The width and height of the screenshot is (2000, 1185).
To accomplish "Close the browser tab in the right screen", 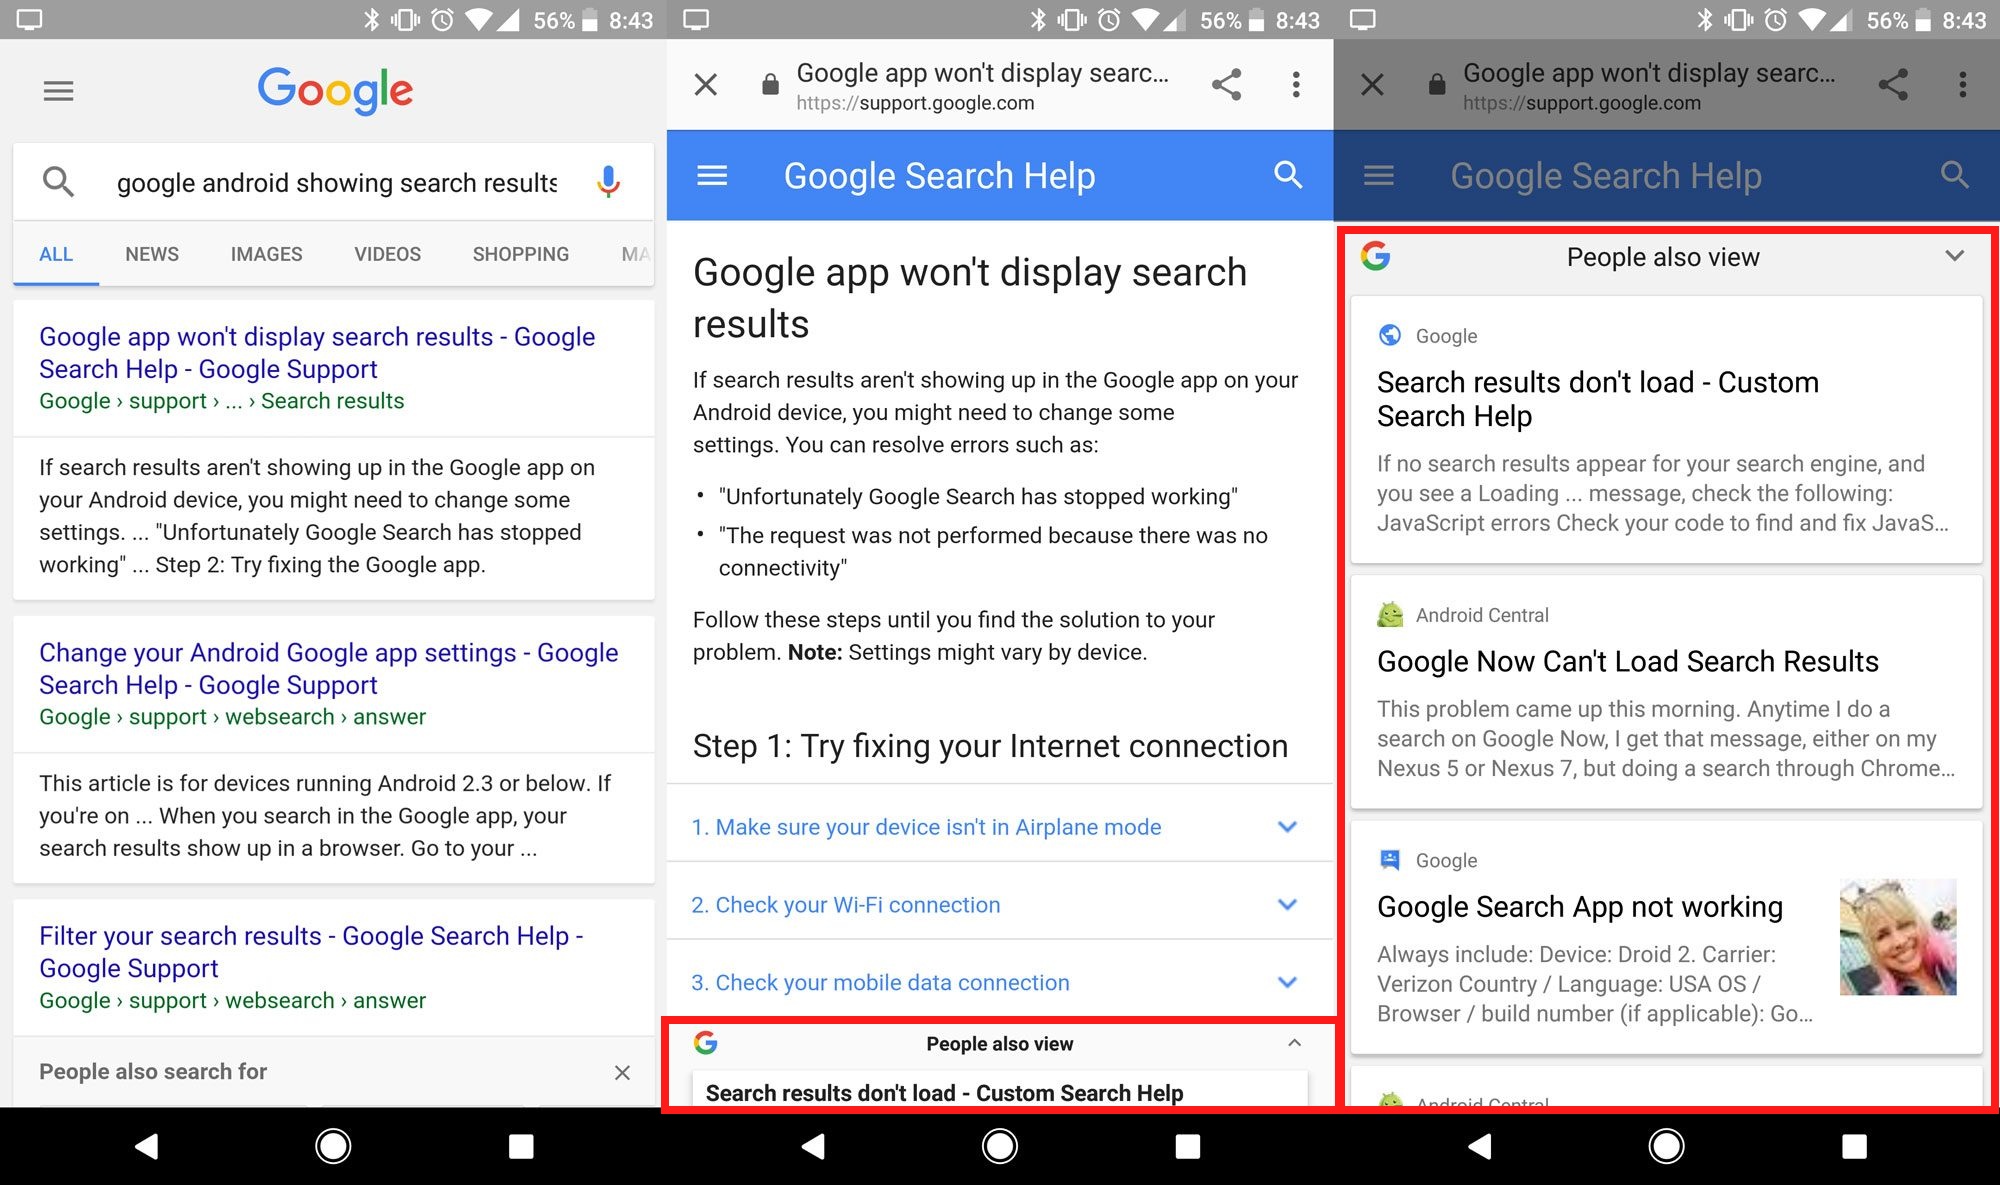I will click(1373, 85).
